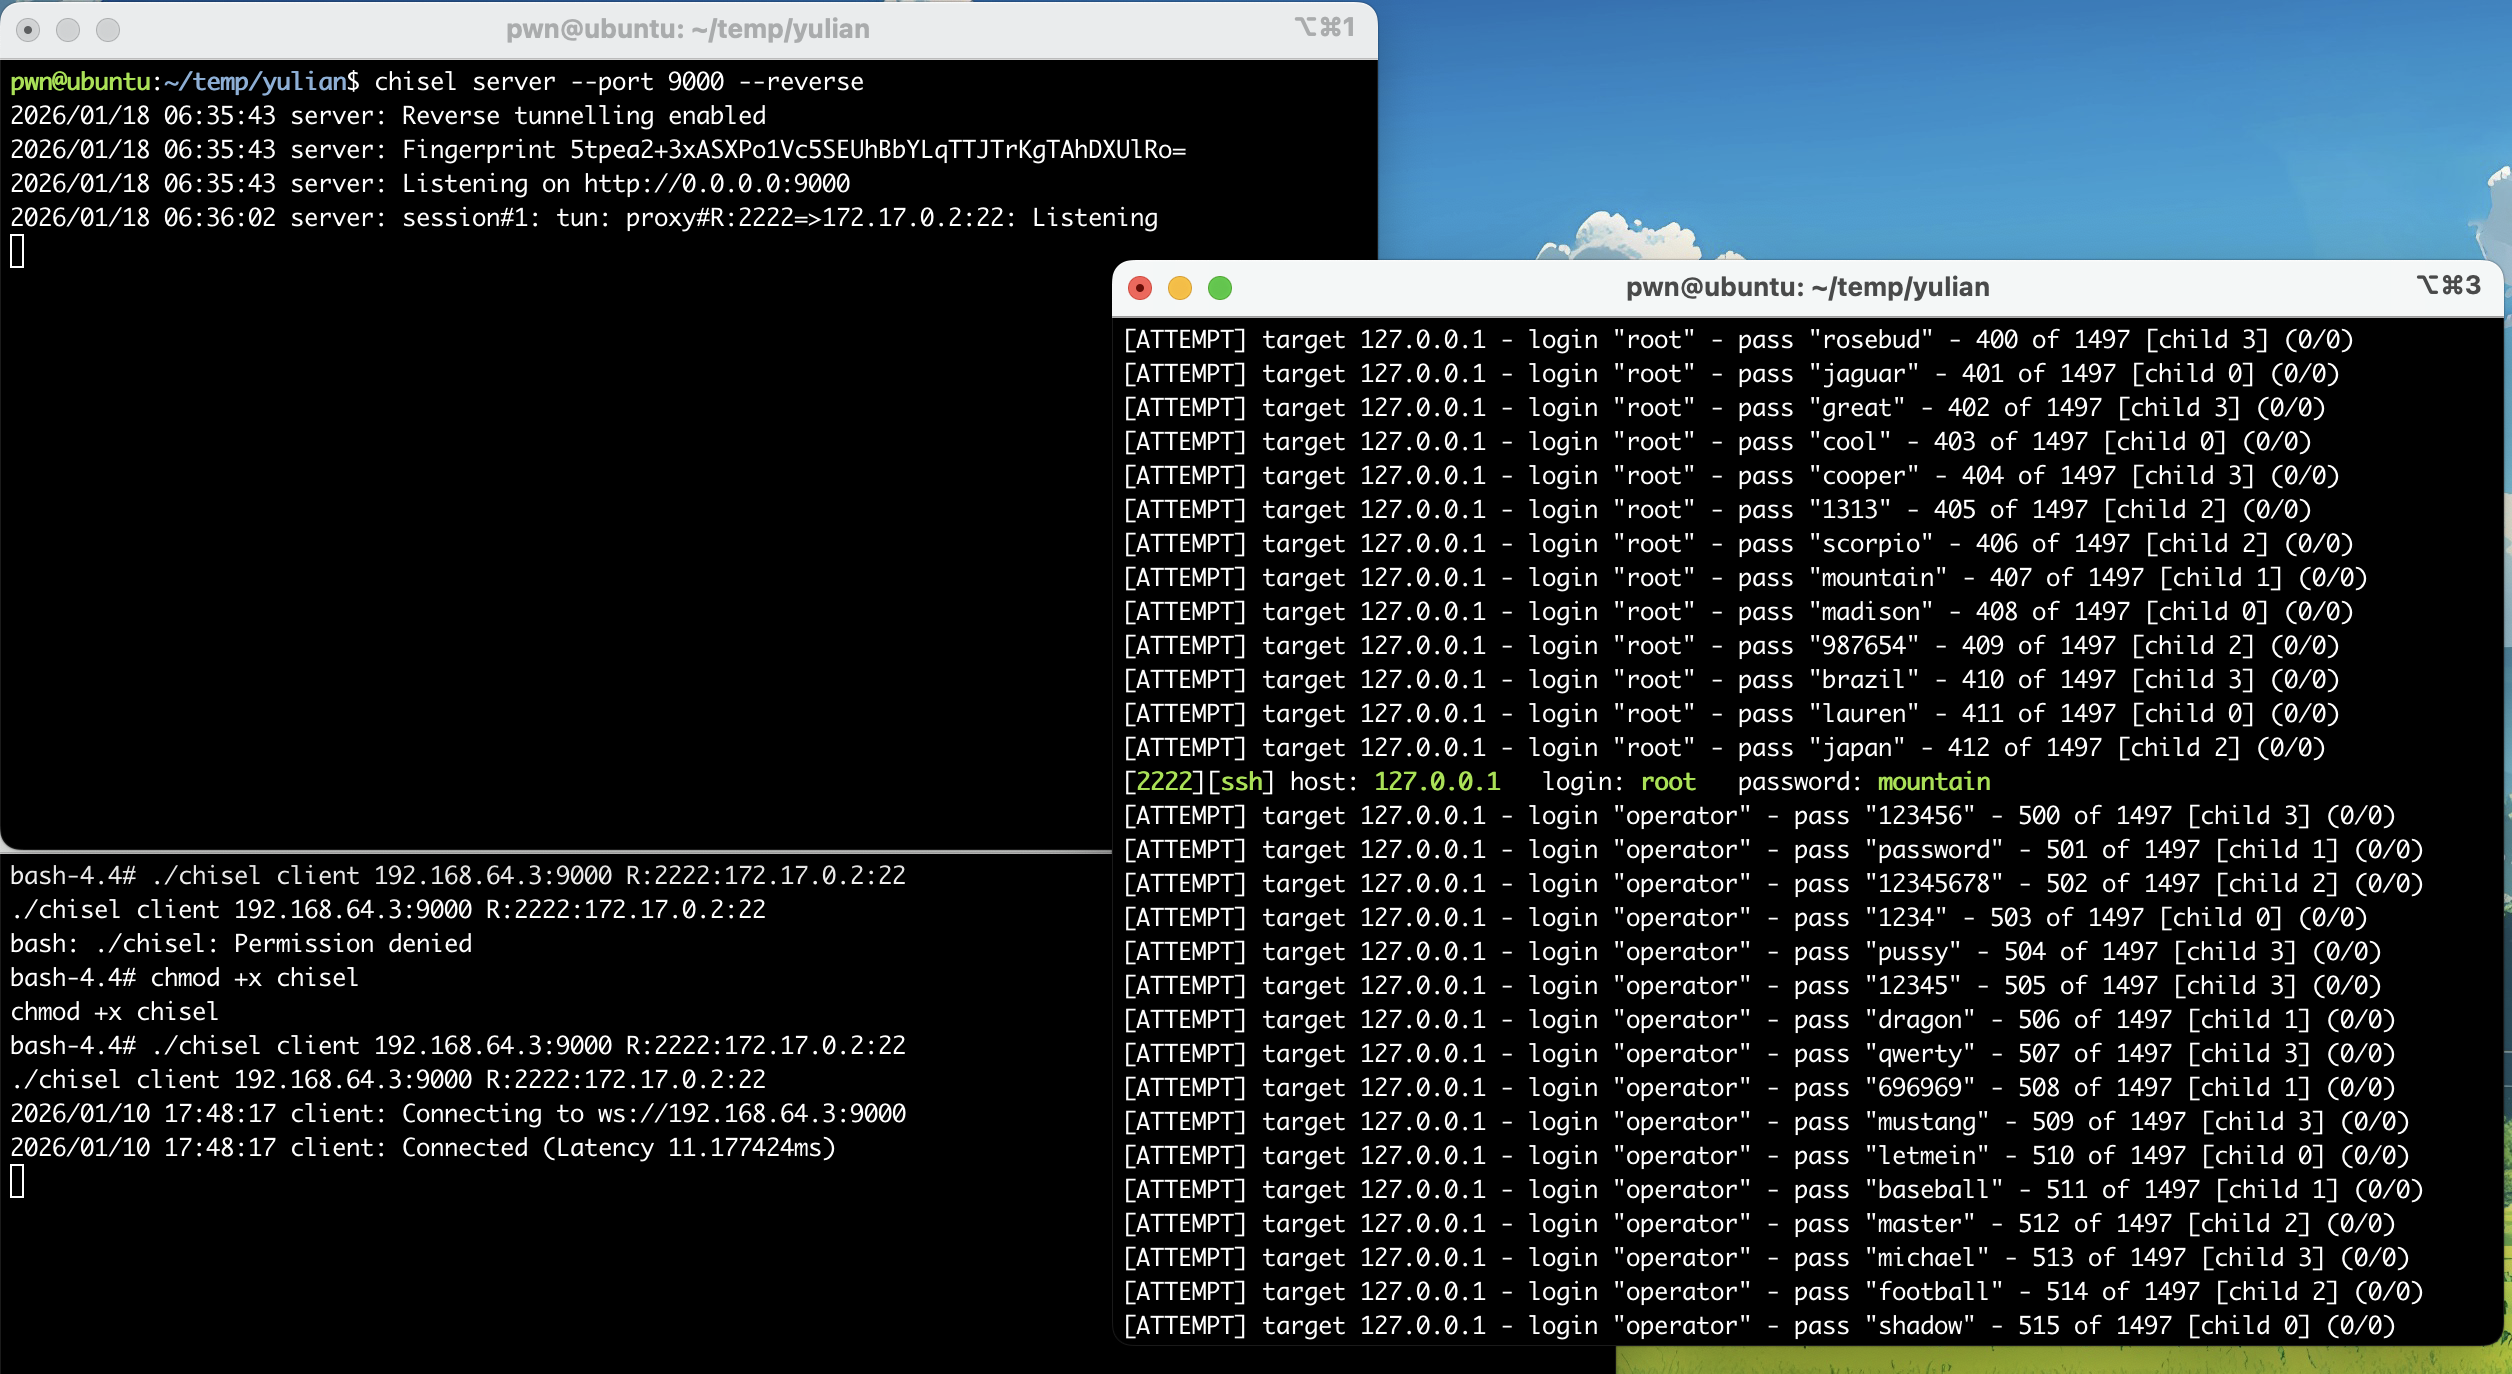Zoom the front terminal with the green button
This screenshot has width=2512, height=1374.
pos(1219,288)
